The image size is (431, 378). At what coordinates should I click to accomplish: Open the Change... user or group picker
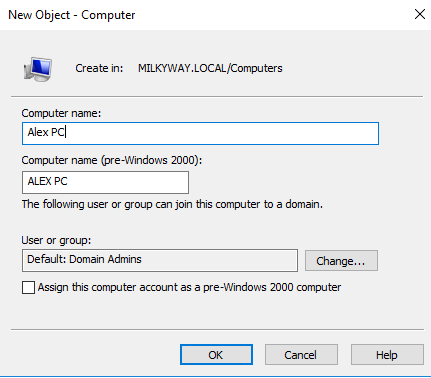tap(341, 261)
